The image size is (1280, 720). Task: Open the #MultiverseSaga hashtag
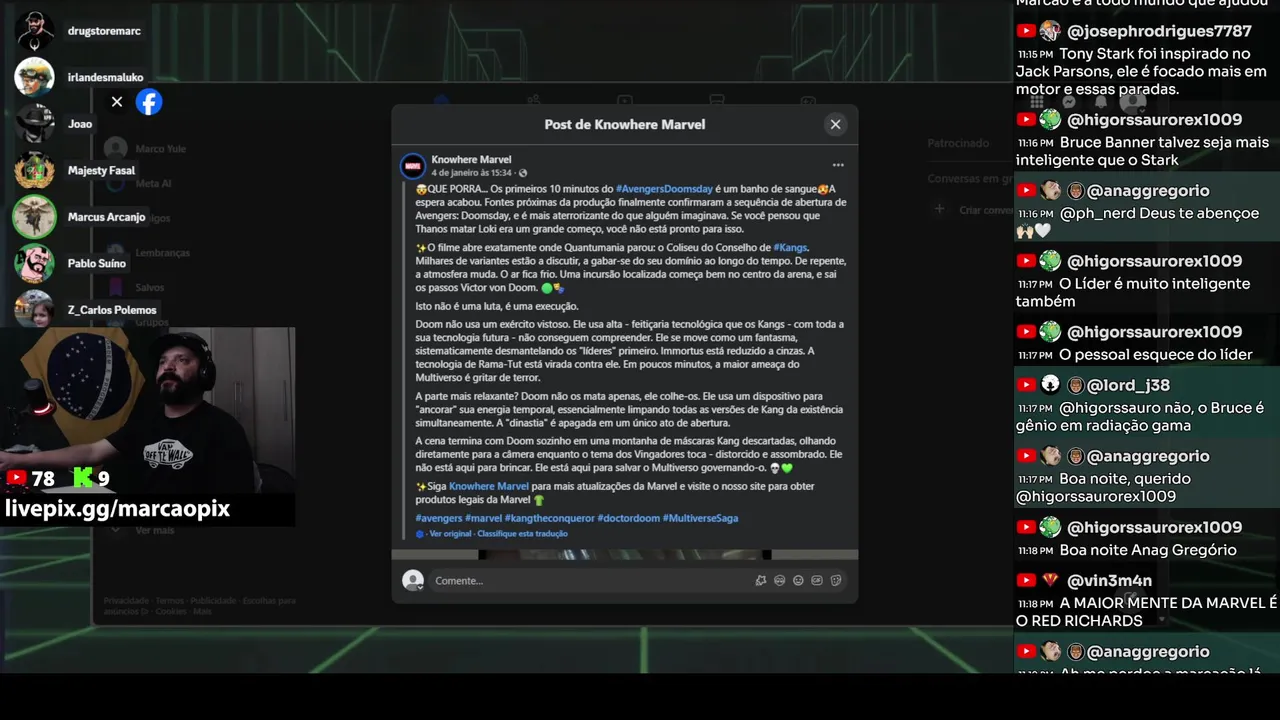(700, 518)
